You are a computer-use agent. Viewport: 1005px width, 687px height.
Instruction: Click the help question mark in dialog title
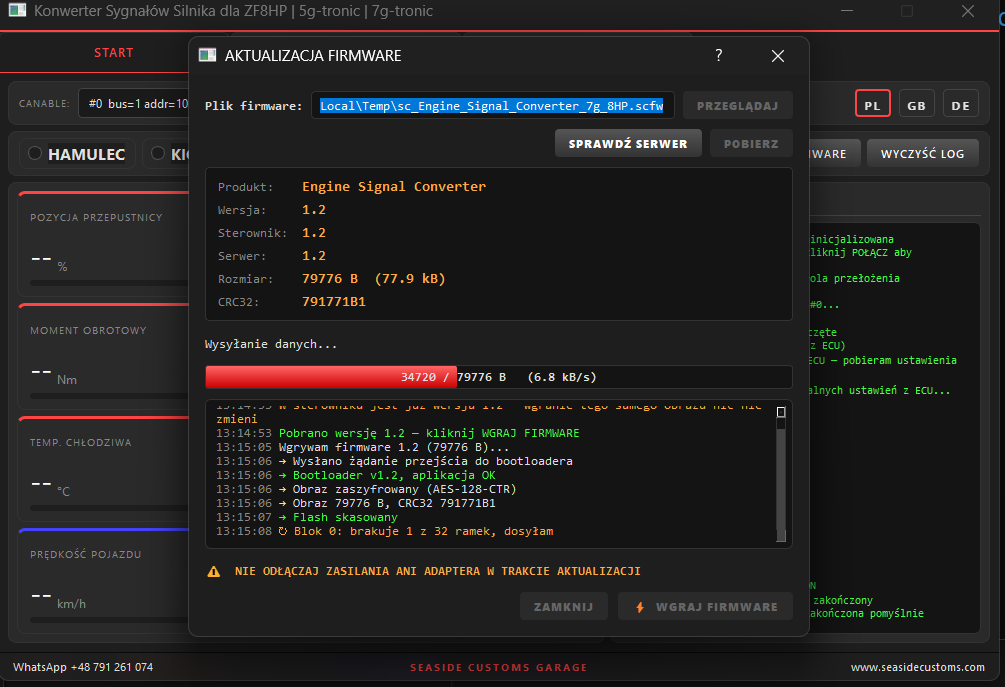point(718,56)
